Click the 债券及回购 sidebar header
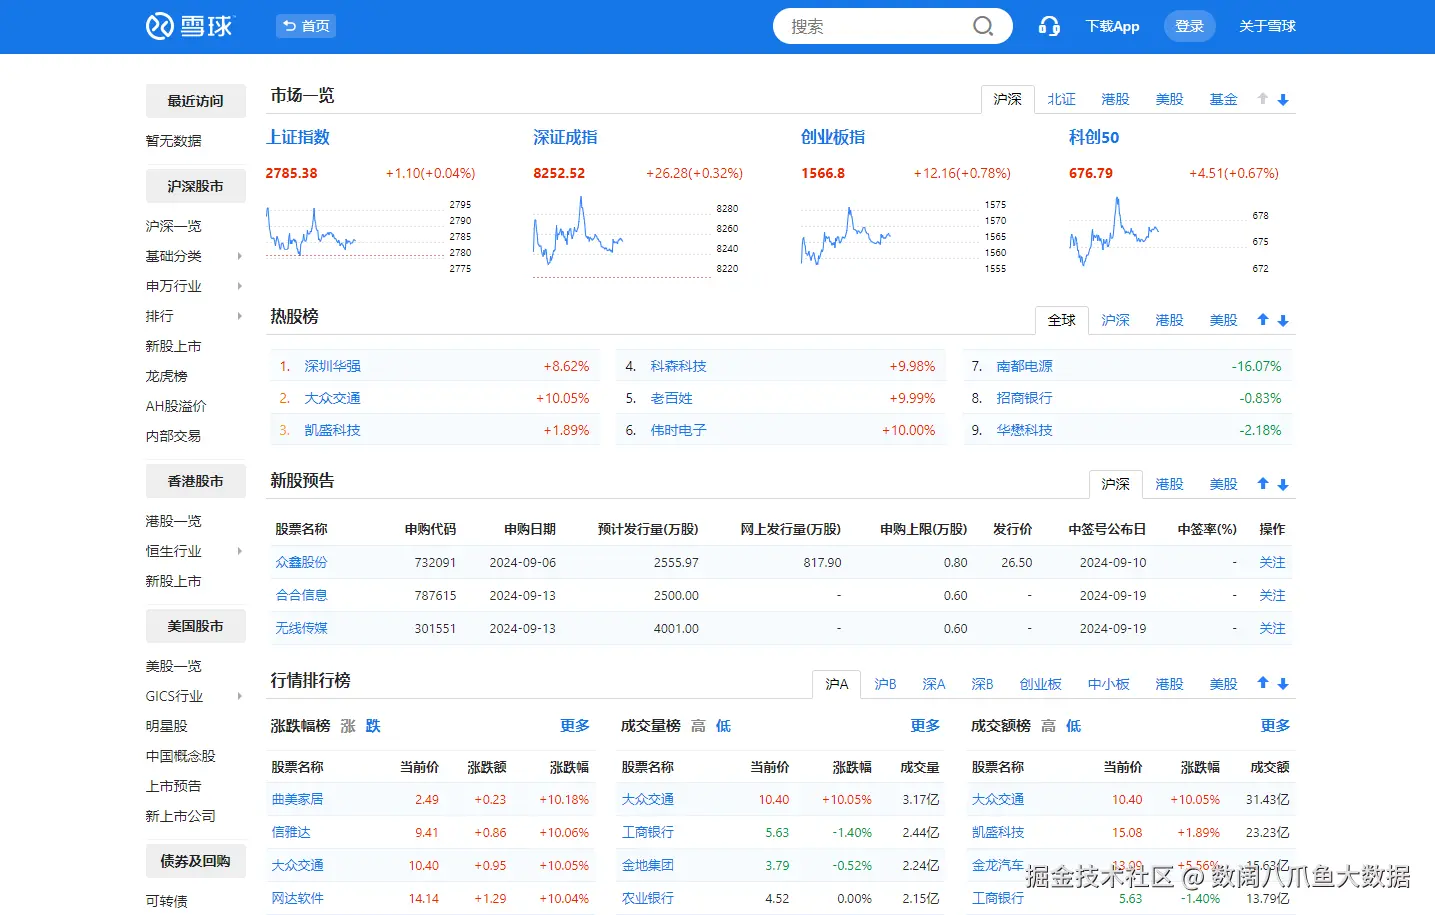This screenshot has height=915, width=1435. coord(195,861)
